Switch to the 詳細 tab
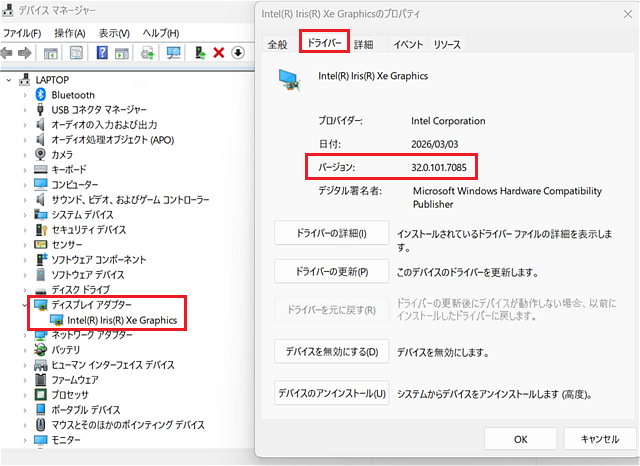Image resolution: width=640 pixels, height=466 pixels. (364, 44)
